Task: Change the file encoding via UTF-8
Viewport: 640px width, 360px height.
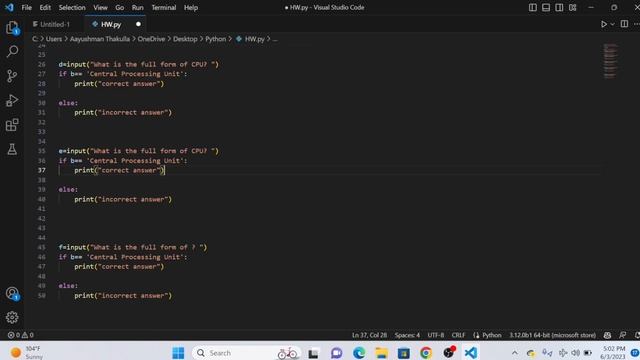Action: pos(436,335)
